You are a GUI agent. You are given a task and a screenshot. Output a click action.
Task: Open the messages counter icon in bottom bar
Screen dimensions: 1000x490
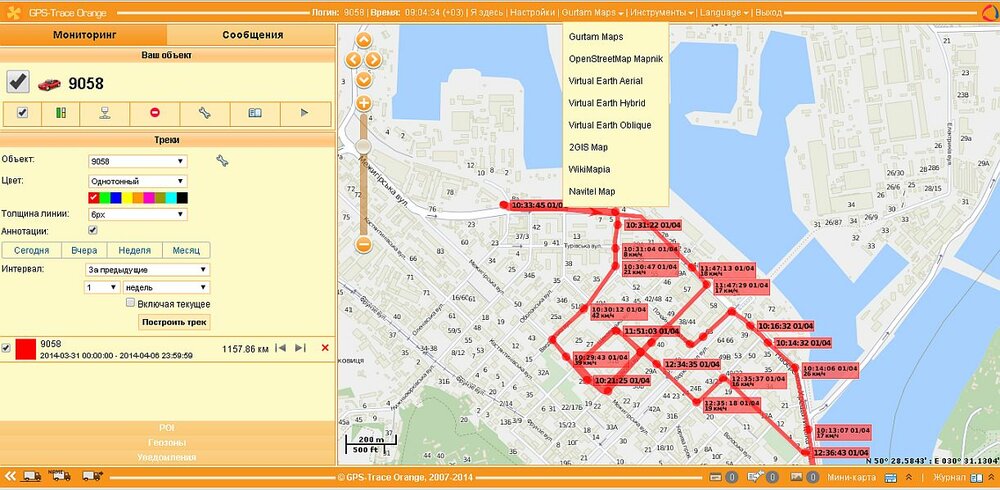[716, 477]
